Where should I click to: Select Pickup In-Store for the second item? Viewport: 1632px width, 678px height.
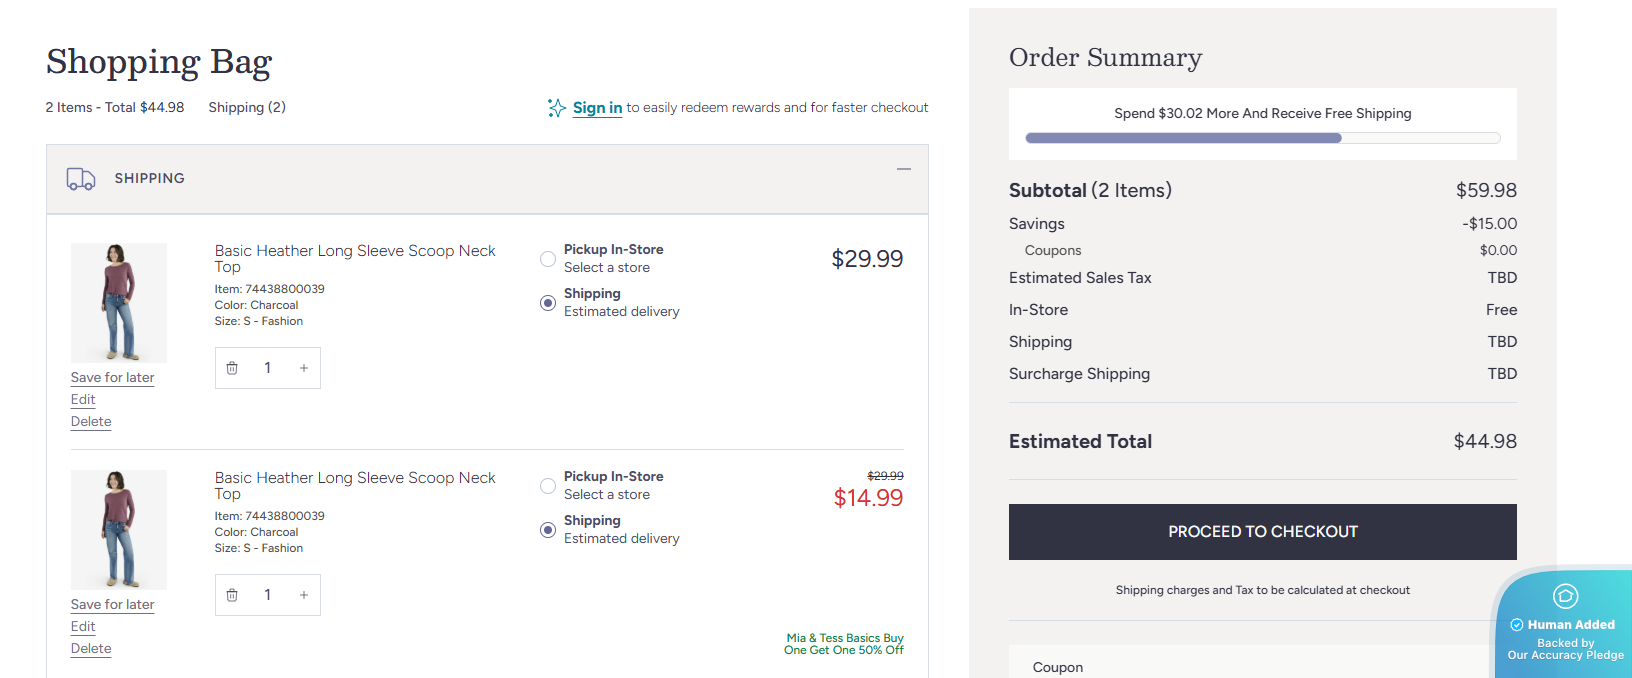548,485
